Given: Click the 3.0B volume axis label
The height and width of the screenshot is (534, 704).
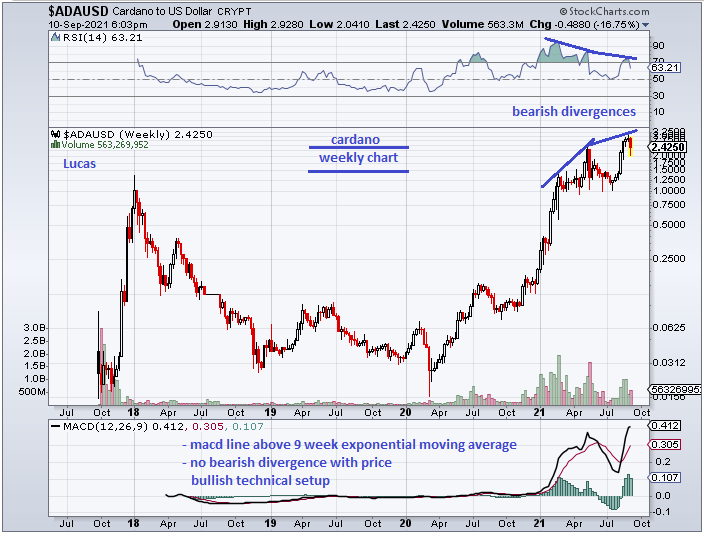Looking at the screenshot, I should [x=35, y=328].
